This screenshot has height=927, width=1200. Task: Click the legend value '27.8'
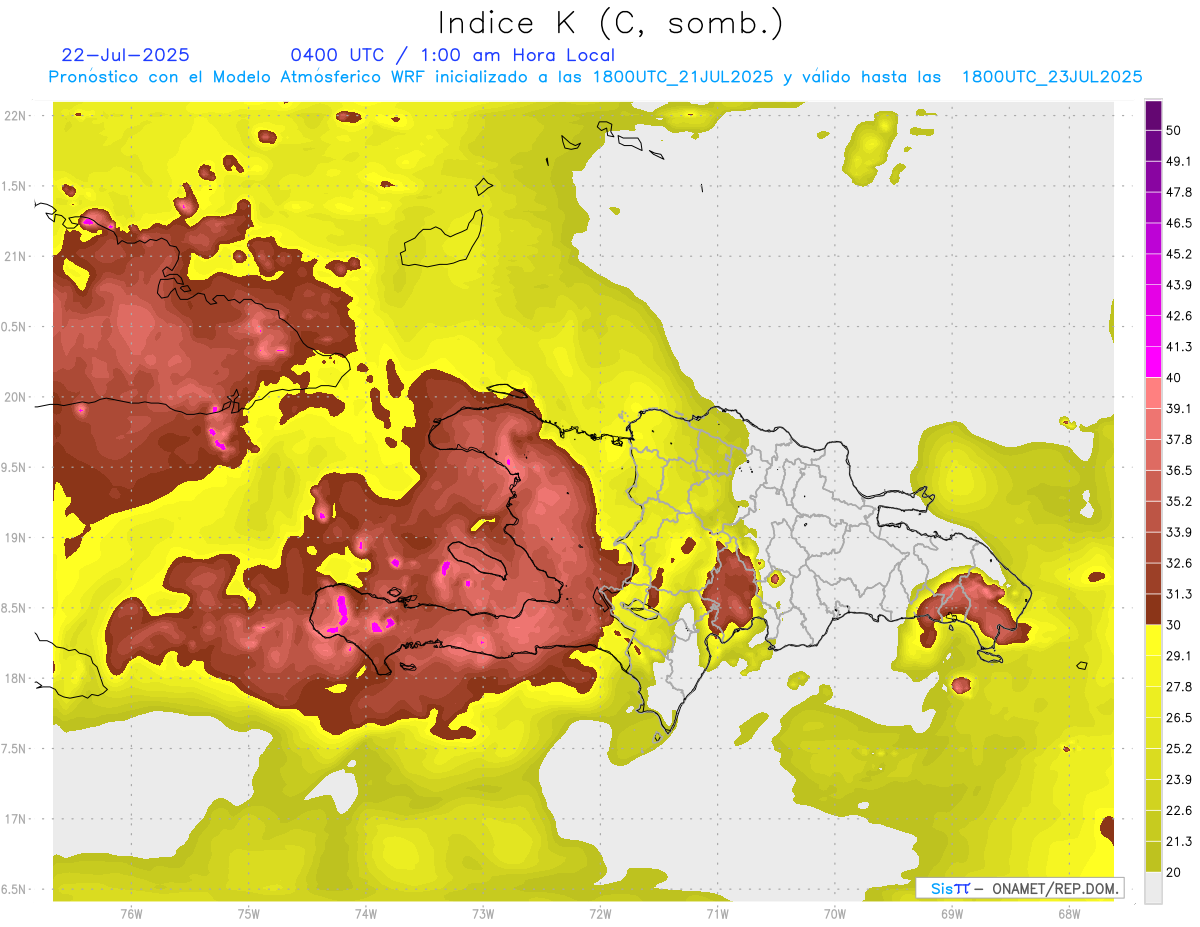tap(1179, 687)
